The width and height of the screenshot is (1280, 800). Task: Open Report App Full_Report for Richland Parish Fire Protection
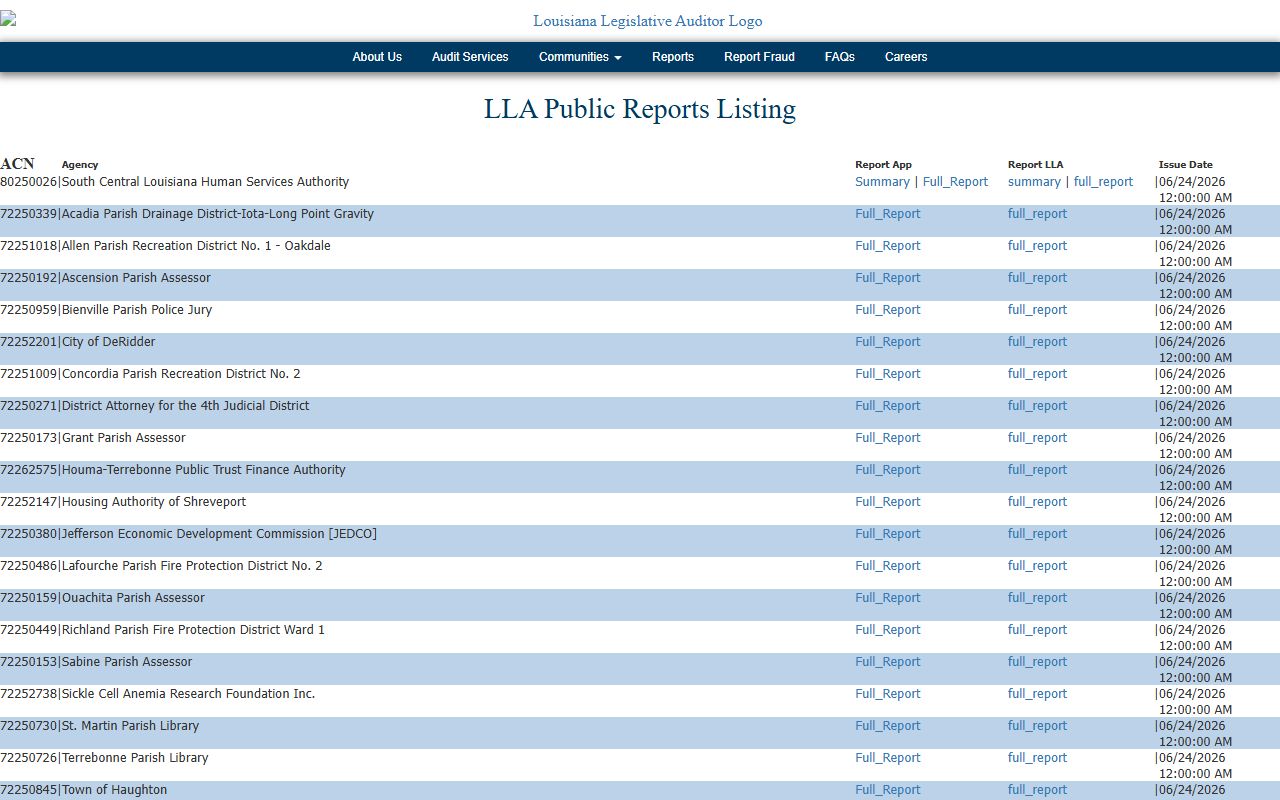[888, 630]
